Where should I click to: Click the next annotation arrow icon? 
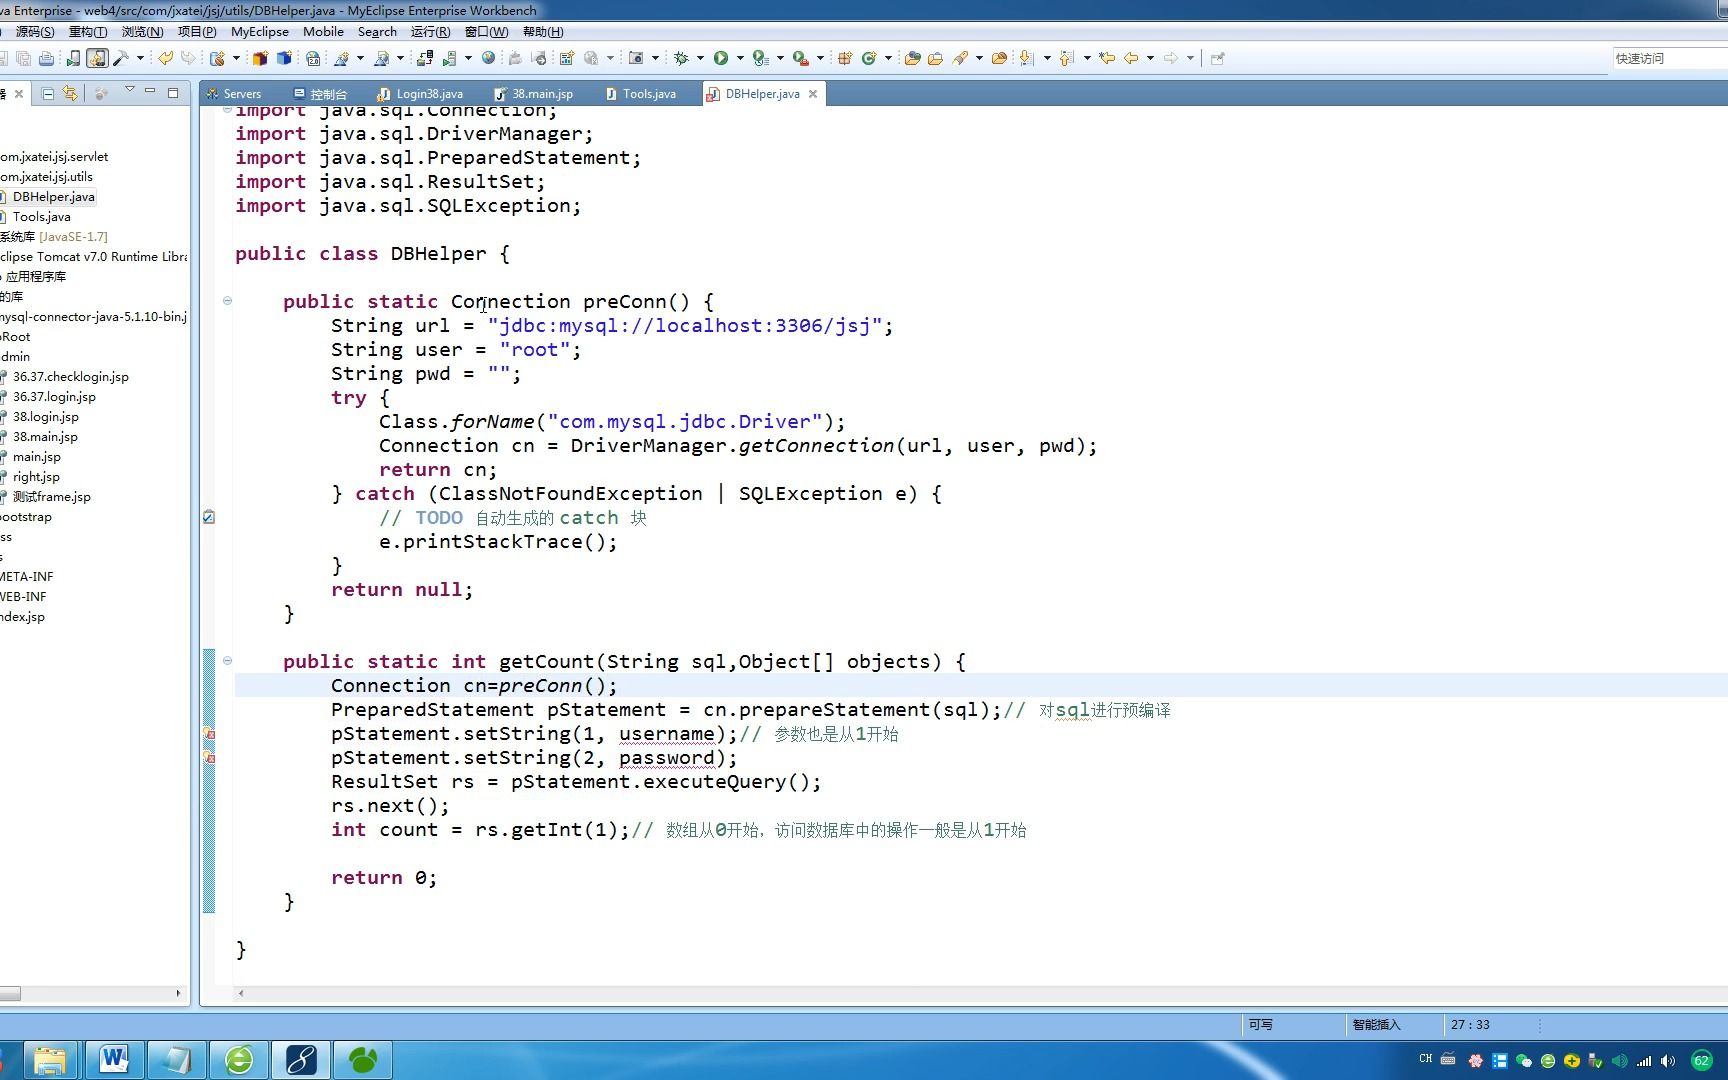(x=1027, y=58)
